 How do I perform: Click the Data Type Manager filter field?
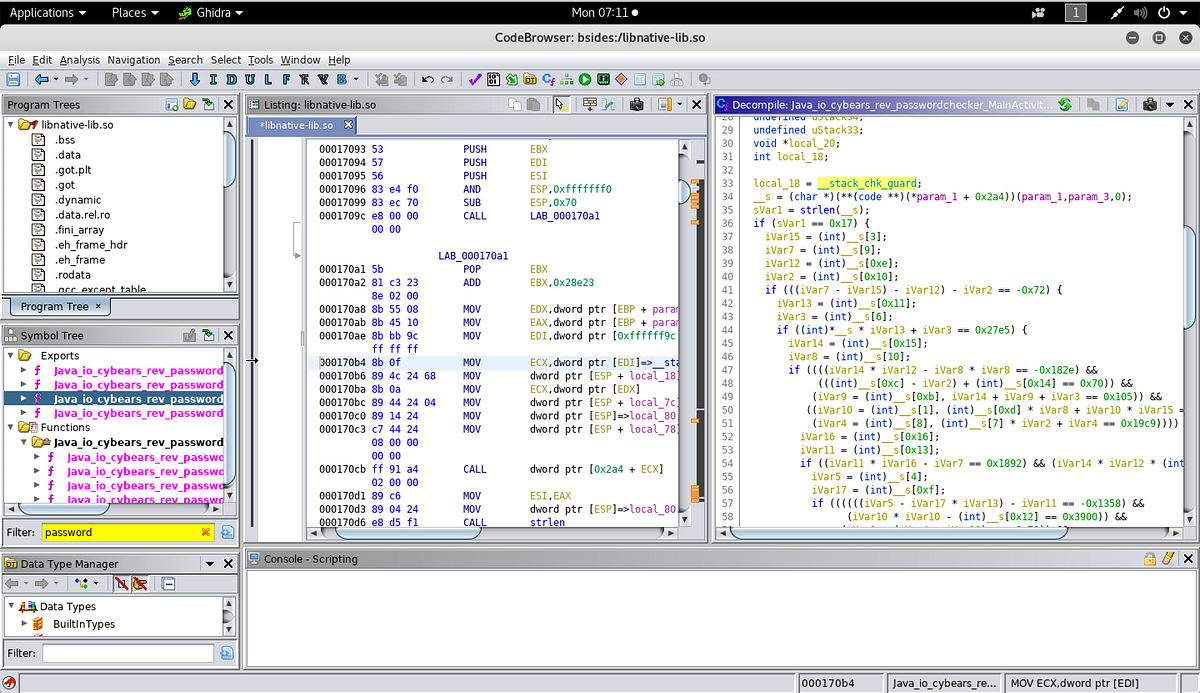128,653
